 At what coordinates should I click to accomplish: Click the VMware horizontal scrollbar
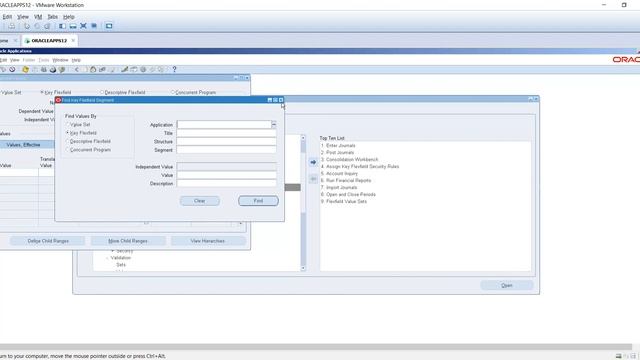coord(316,347)
